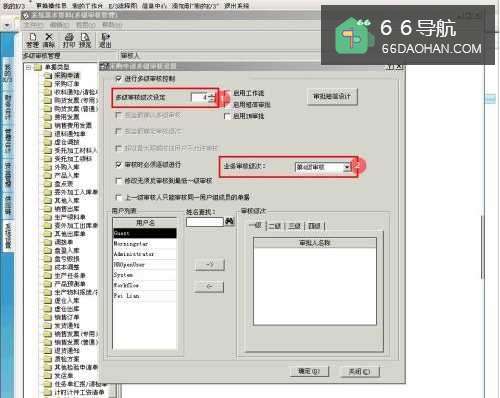Image resolution: width=500 pixels, height=398 pixels.
Task: Select Workflow in the user list
Action: pos(145,285)
